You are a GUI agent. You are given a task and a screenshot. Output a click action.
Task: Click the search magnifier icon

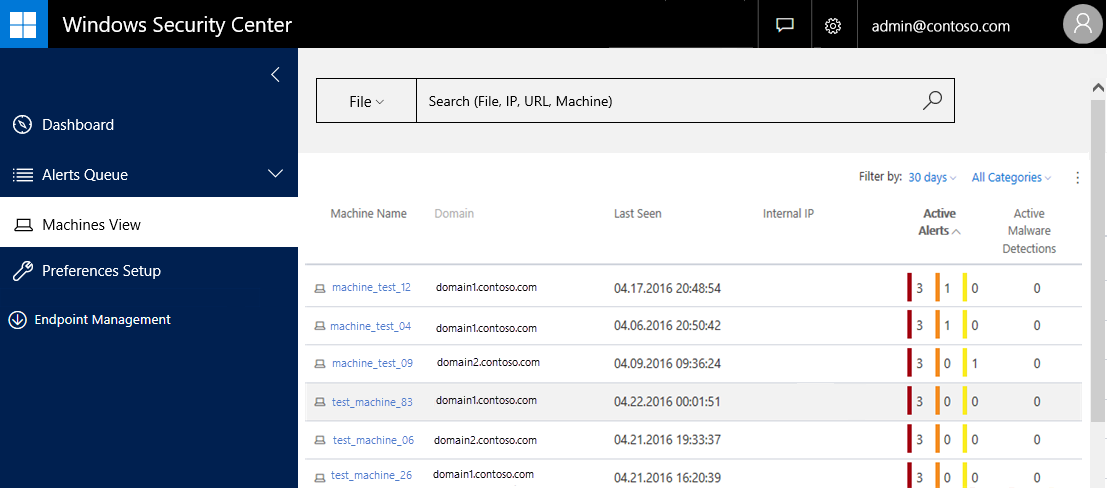(932, 100)
